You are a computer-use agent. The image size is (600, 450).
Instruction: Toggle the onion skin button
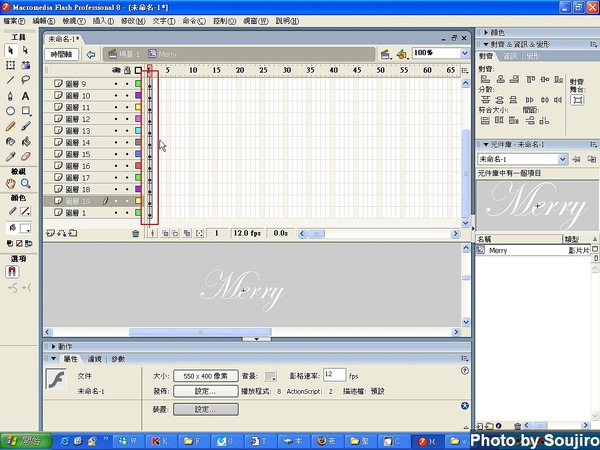165,233
